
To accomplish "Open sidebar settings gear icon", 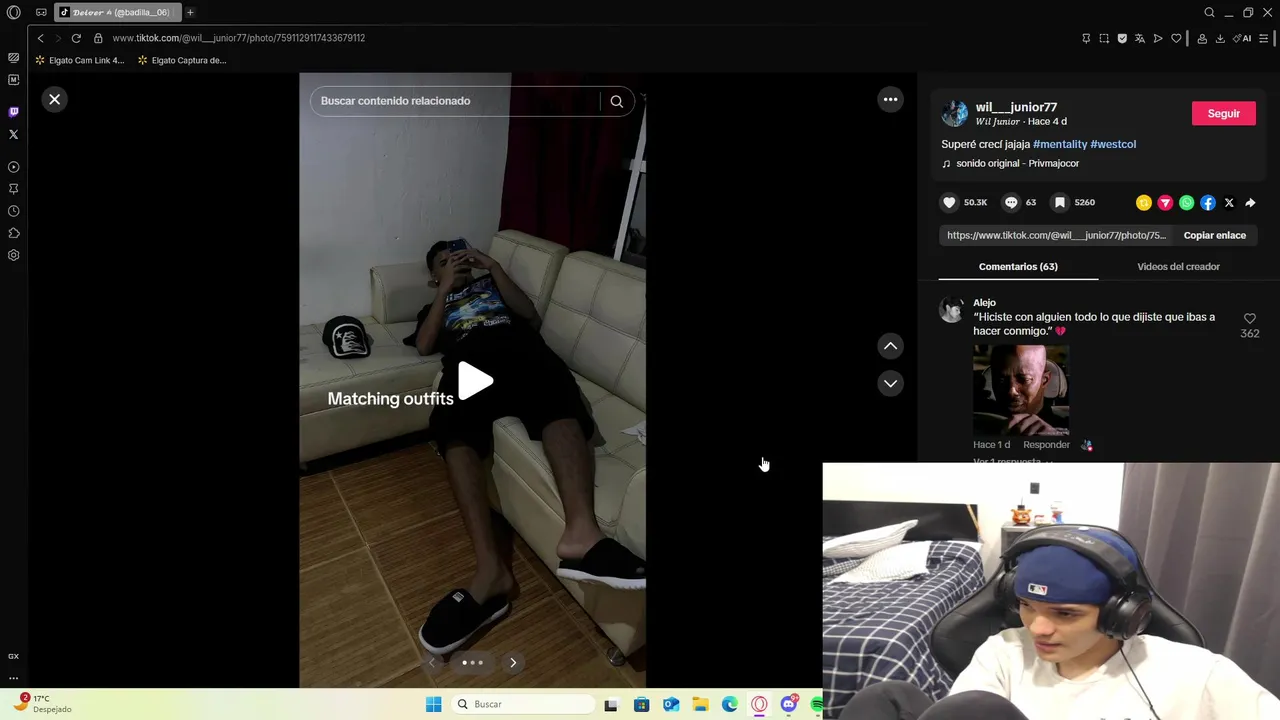I will [x=13, y=255].
